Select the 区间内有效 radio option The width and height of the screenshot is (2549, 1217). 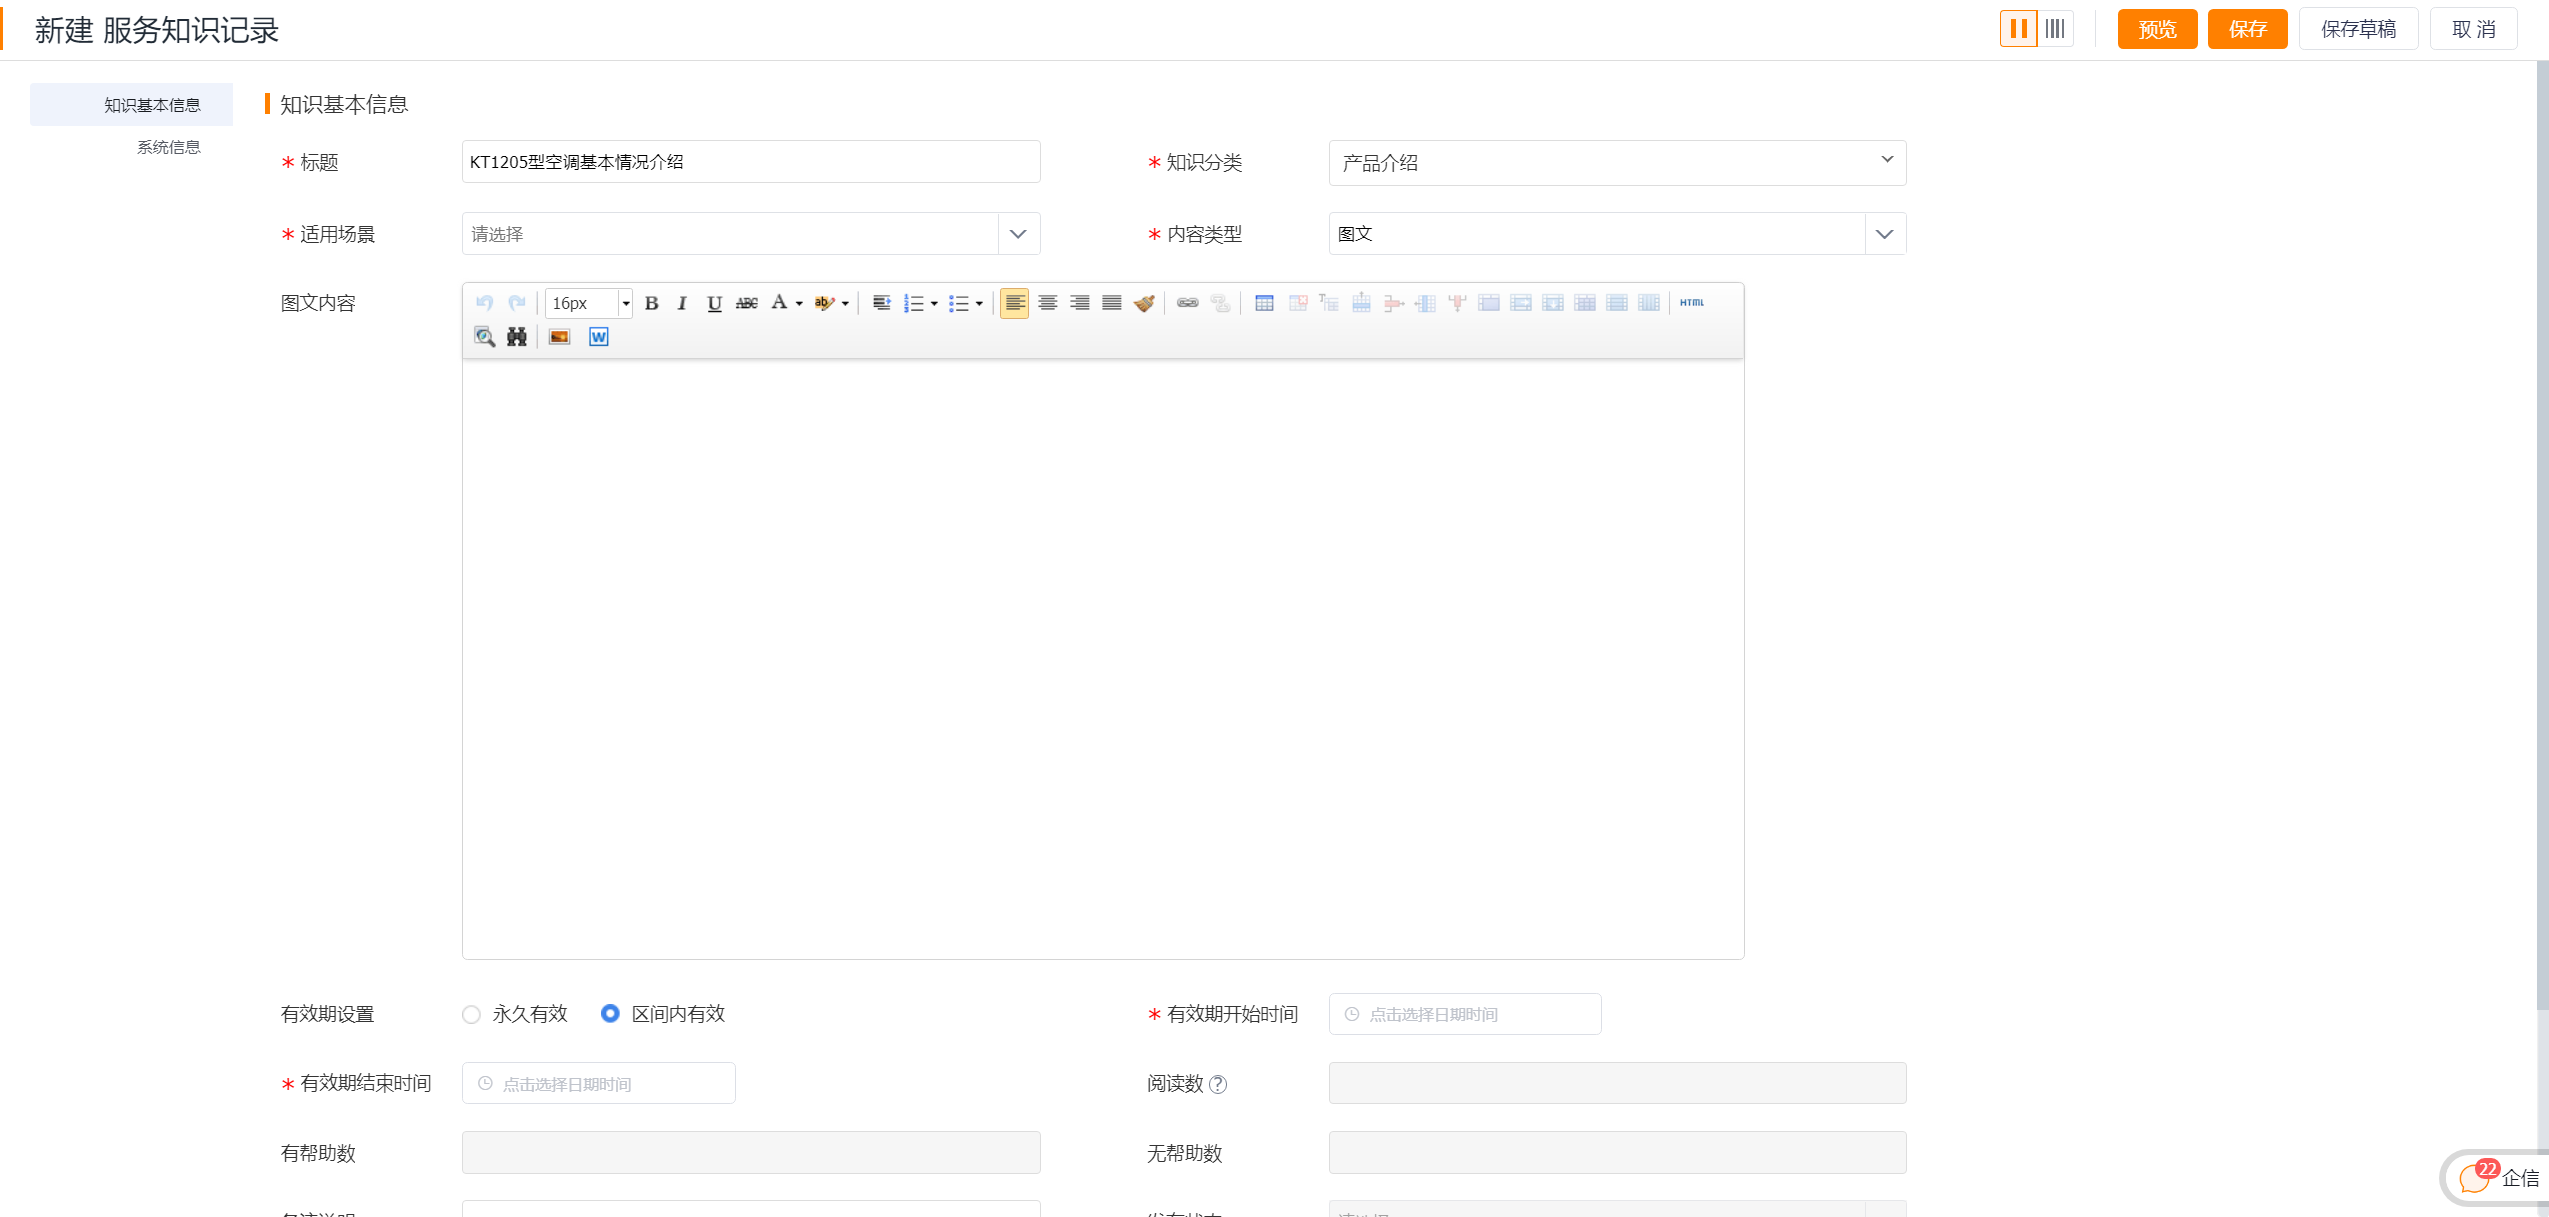pos(610,1014)
